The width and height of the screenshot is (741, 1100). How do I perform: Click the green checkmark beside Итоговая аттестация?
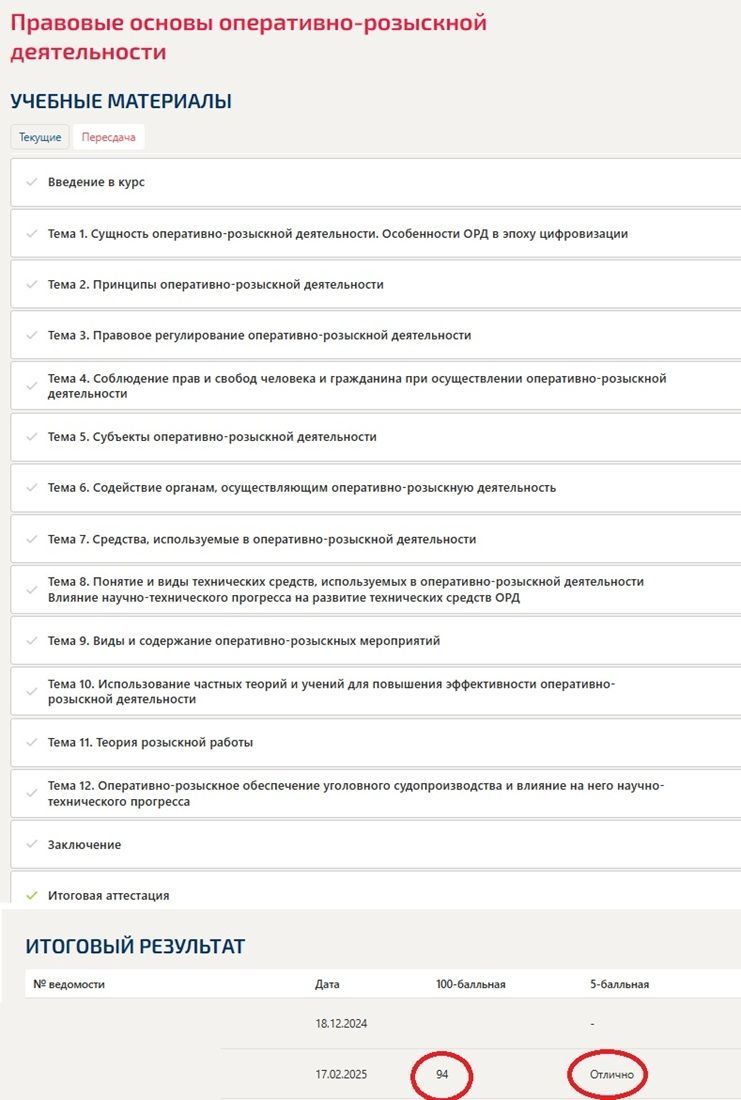pyautogui.click(x=32, y=896)
